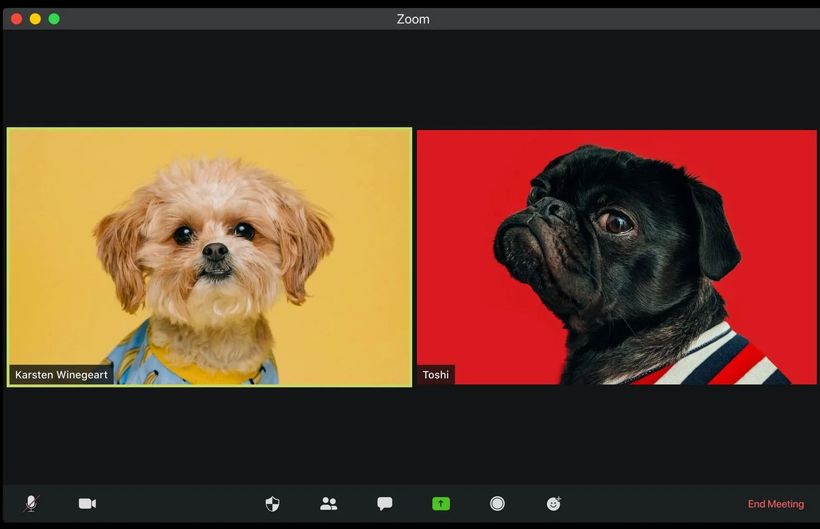The image size is (820, 529).
Task: Click the red End Meeting button
Action: click(775, 504)
